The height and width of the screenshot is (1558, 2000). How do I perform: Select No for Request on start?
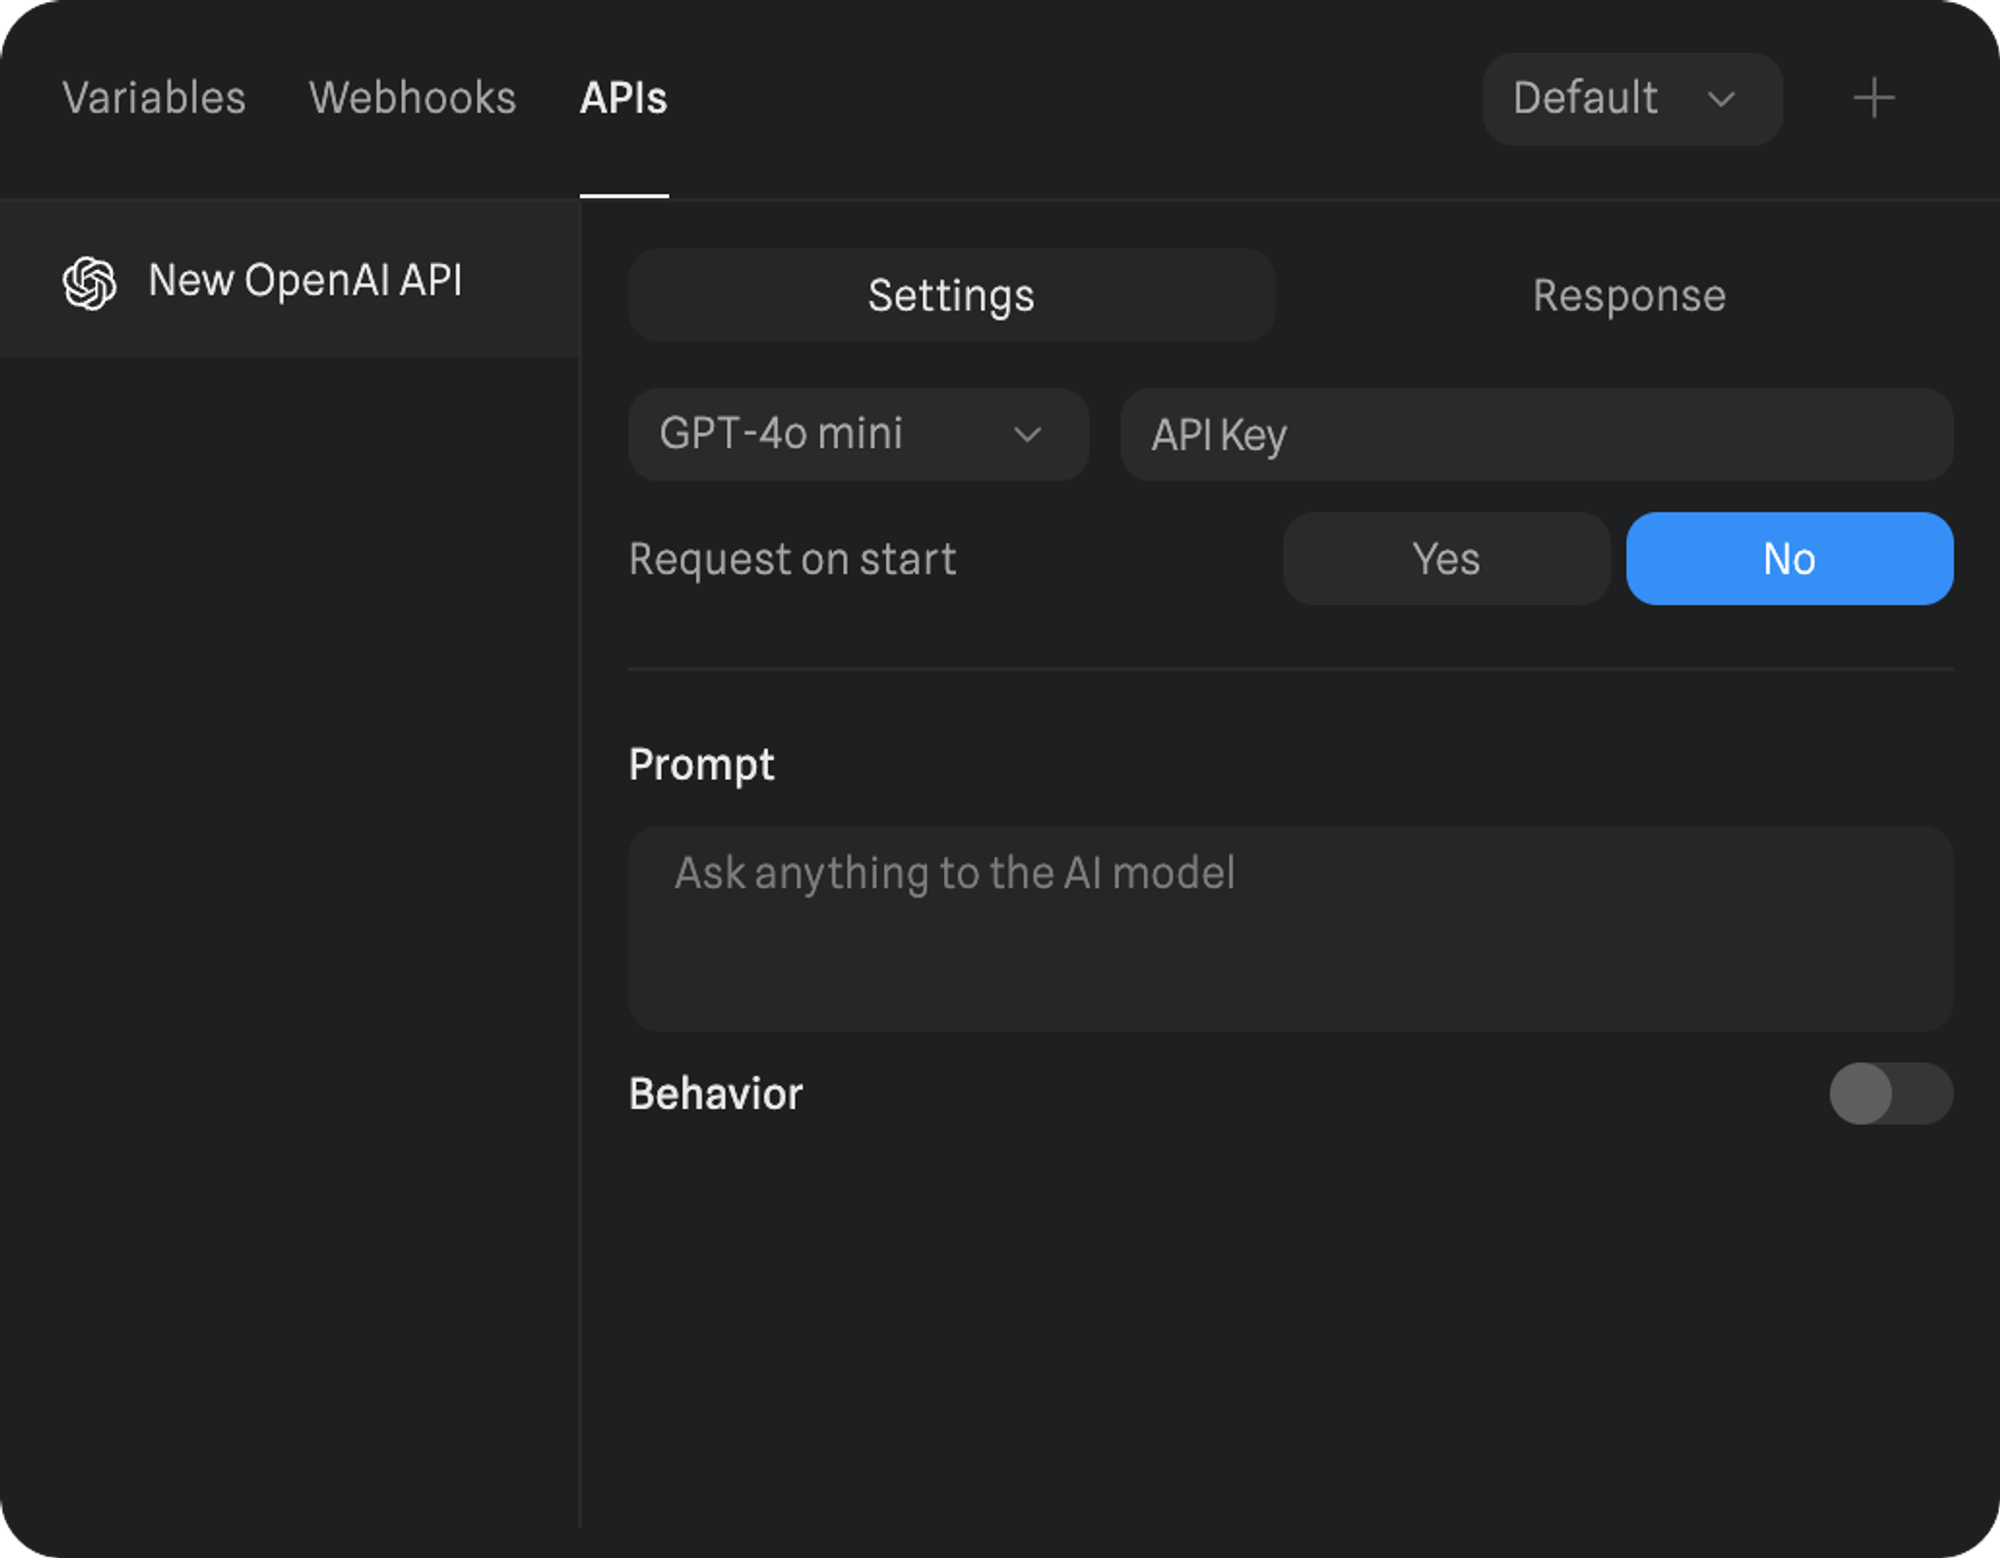pos(1789,559)
